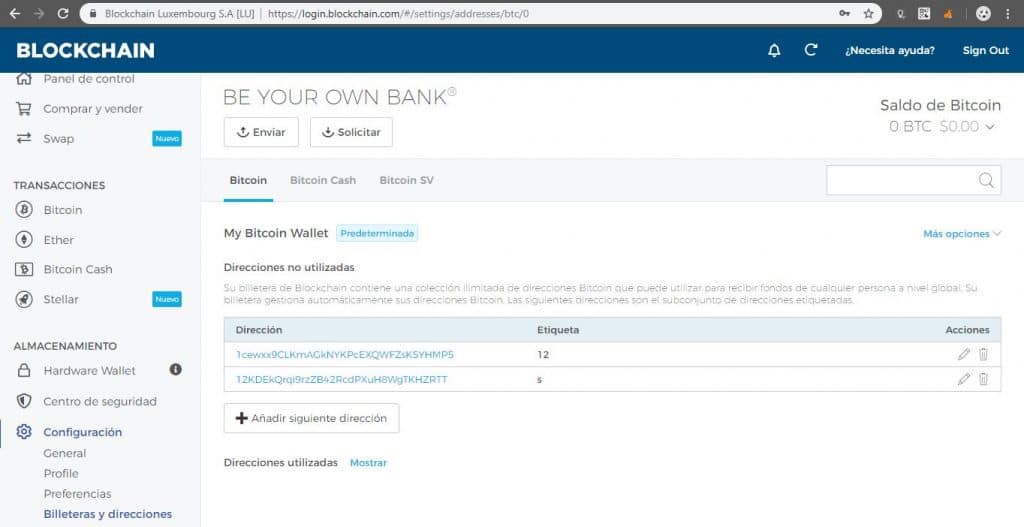
Task: Delete address 1cewxx9CLKm with trash icon
Action: tap(984, 354)
